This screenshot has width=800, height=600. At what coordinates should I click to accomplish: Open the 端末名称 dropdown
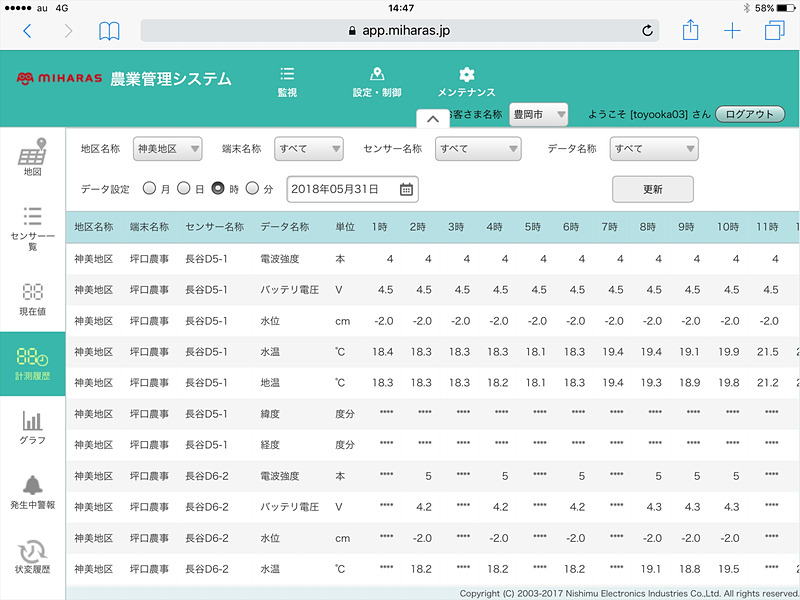click(x=309, y=149)
